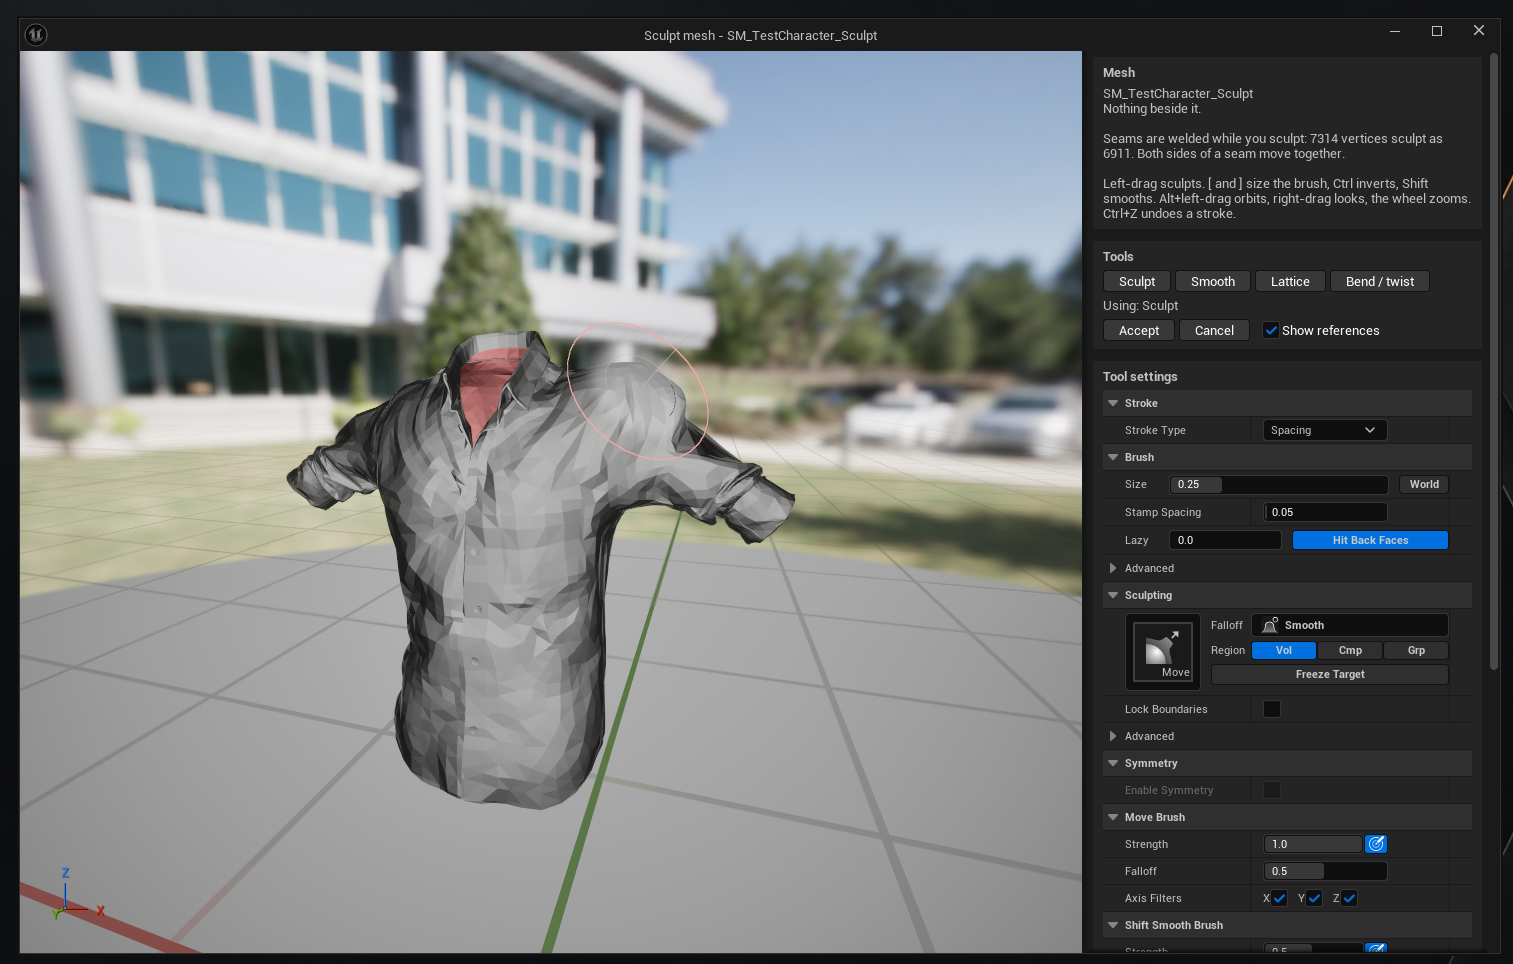Collapse the Symmetry section
Viewport: 1513px width, 964px height.
(1113, 763)
